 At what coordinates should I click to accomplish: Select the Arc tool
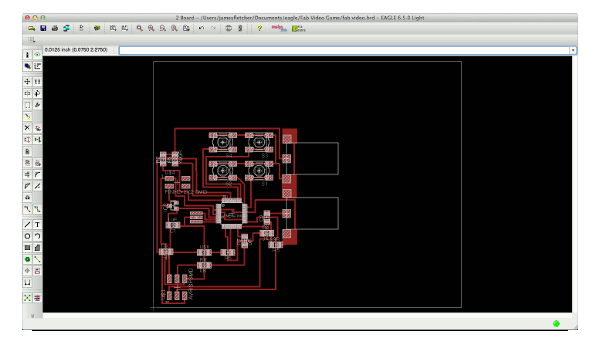[x=37, y=236]
